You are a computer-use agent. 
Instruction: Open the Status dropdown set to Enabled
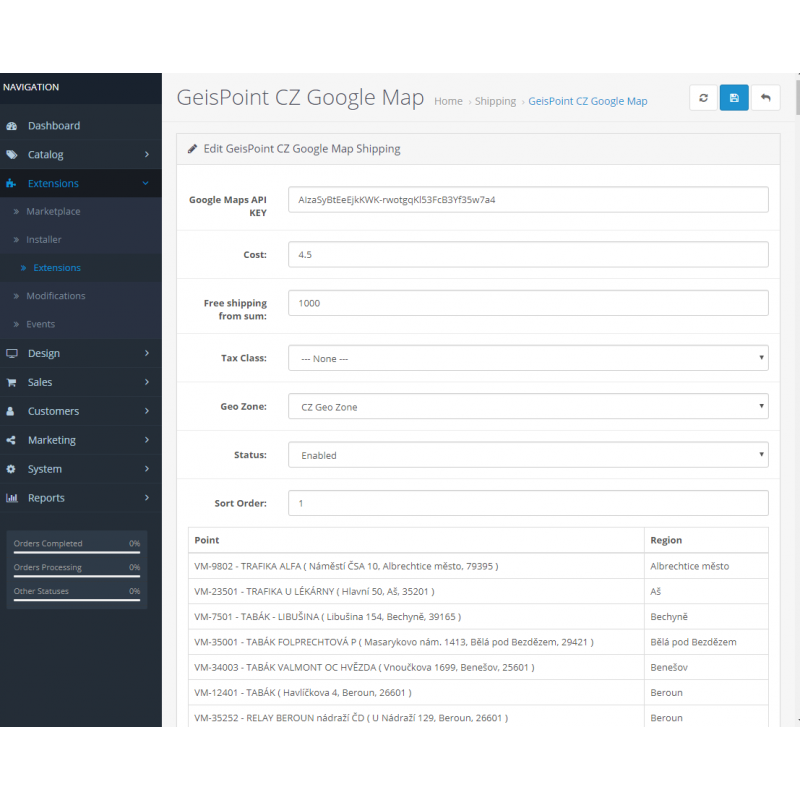pyautogui.click(x=528, y=455)
